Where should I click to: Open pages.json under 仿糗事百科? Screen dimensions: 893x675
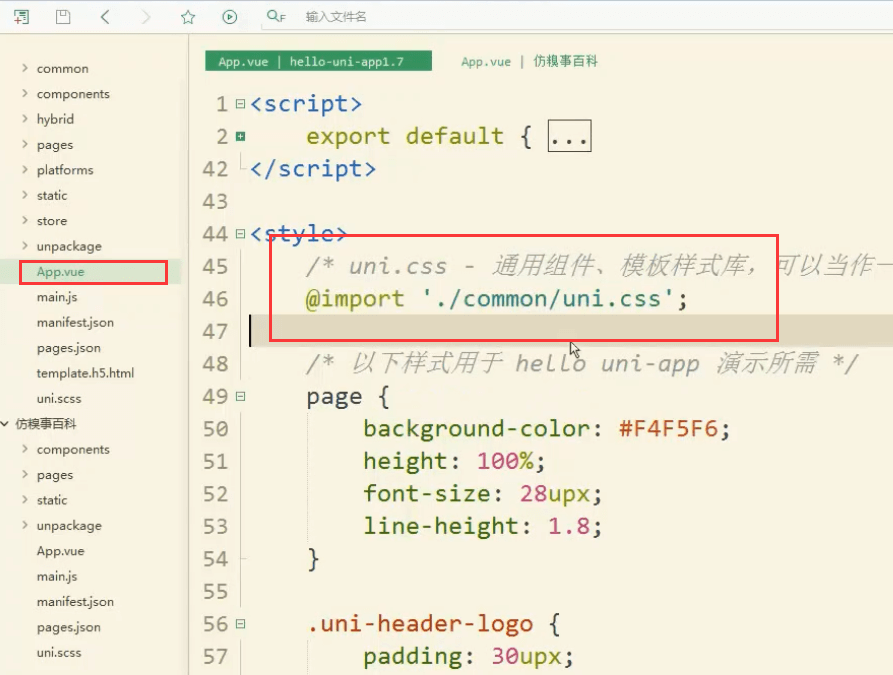[69, 627]
